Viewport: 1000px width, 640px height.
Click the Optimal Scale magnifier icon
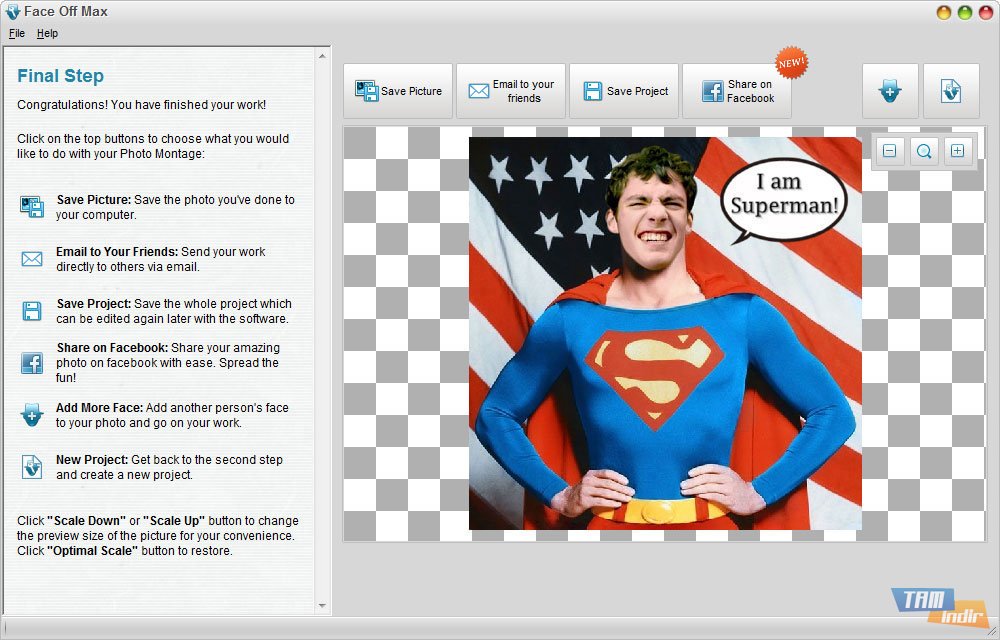click(923, 151)
